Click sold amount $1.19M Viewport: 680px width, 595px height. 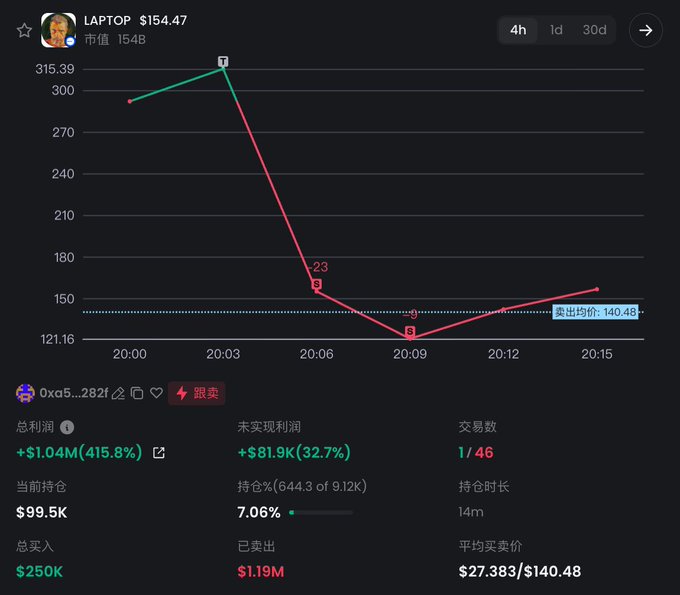pos(261,572)
